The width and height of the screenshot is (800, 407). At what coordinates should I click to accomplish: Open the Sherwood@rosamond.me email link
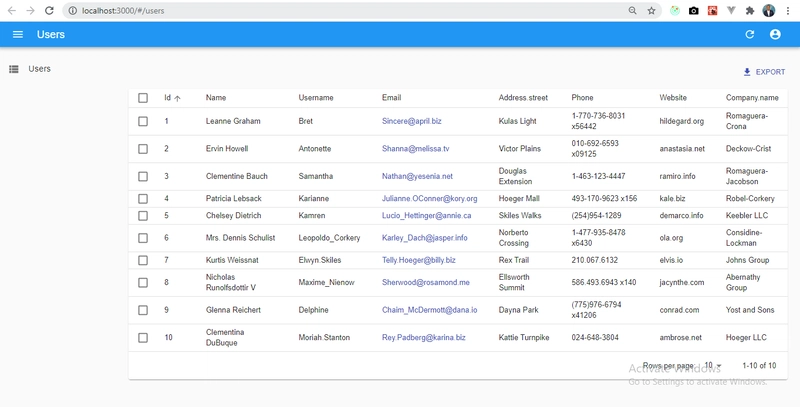point(426,283)
